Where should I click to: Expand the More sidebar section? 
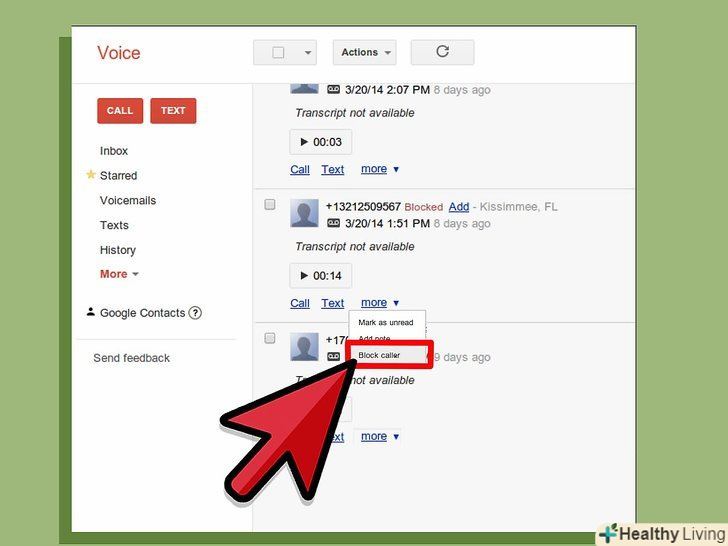[x=119, y=274]
